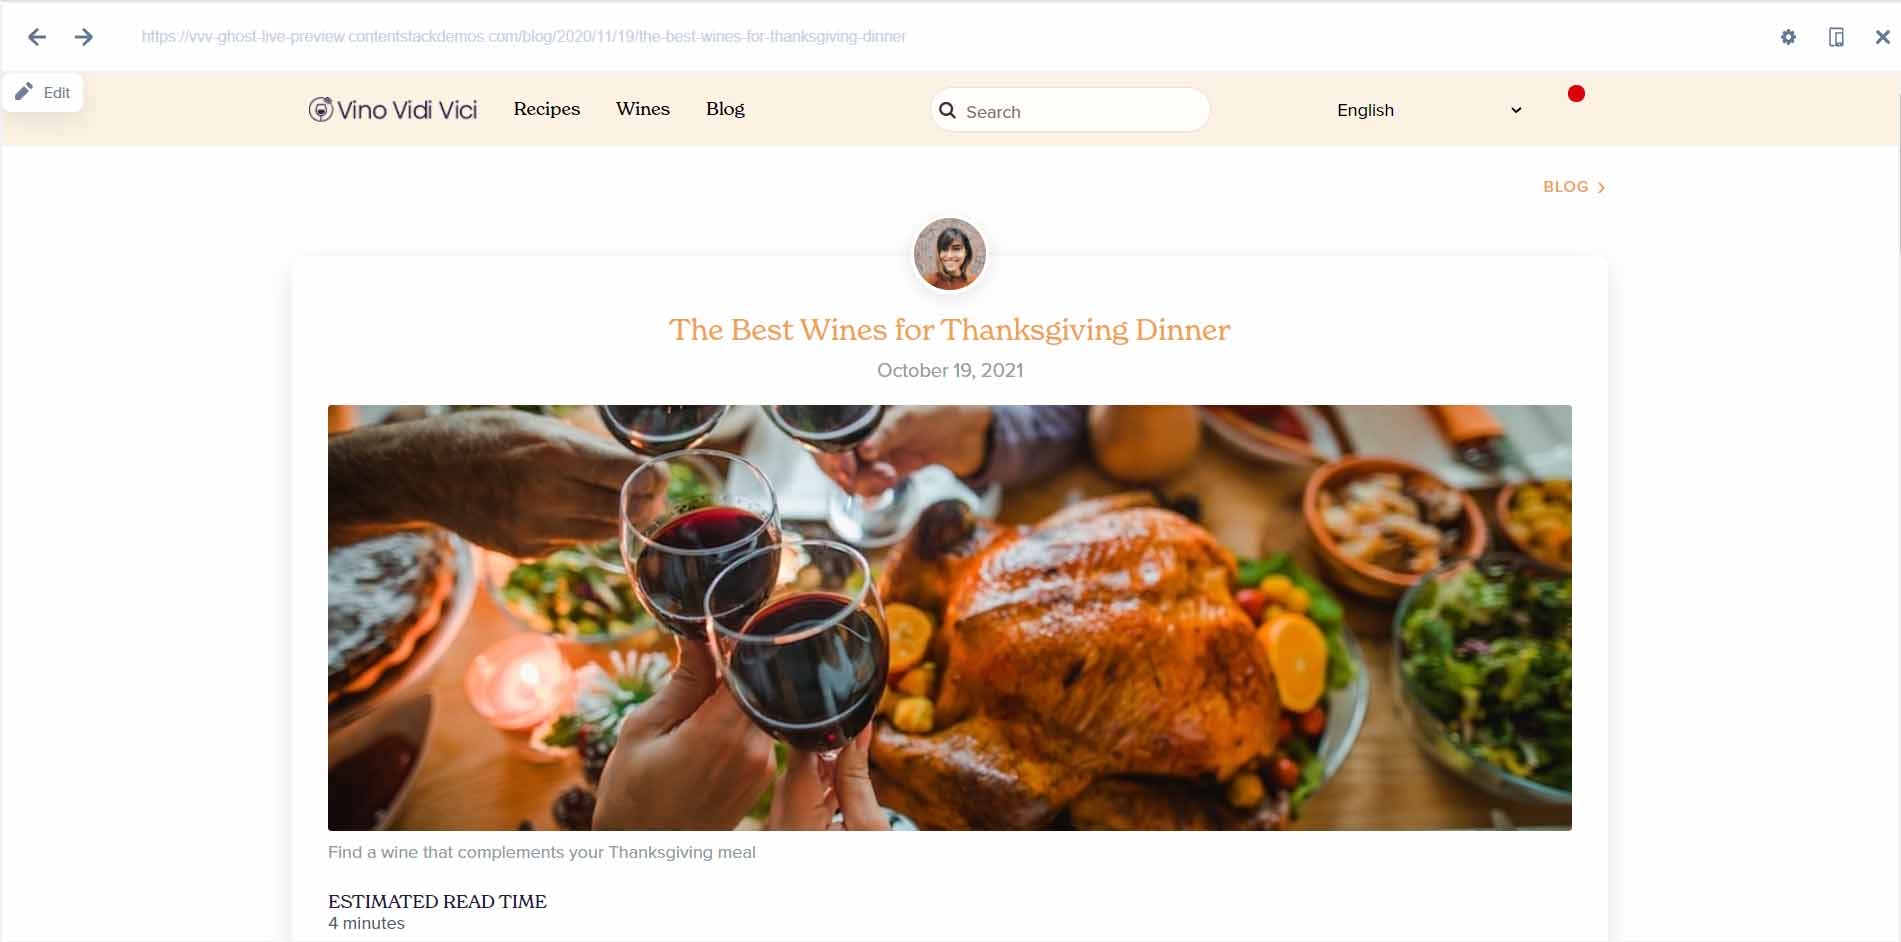Go back with the left arrow

point(37,37)
